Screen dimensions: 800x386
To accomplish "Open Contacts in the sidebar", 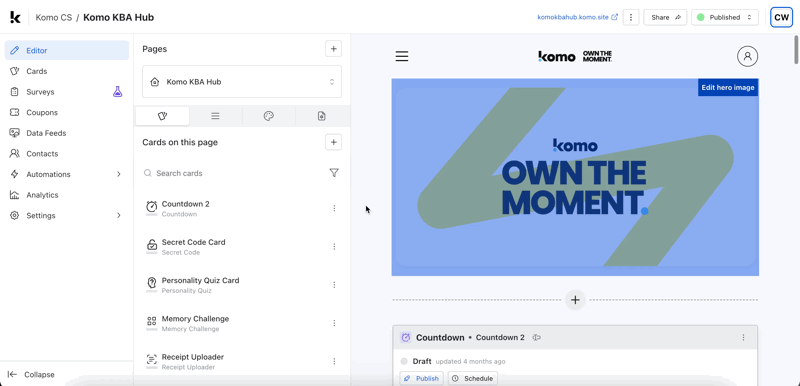I will (x=67, y=153).
